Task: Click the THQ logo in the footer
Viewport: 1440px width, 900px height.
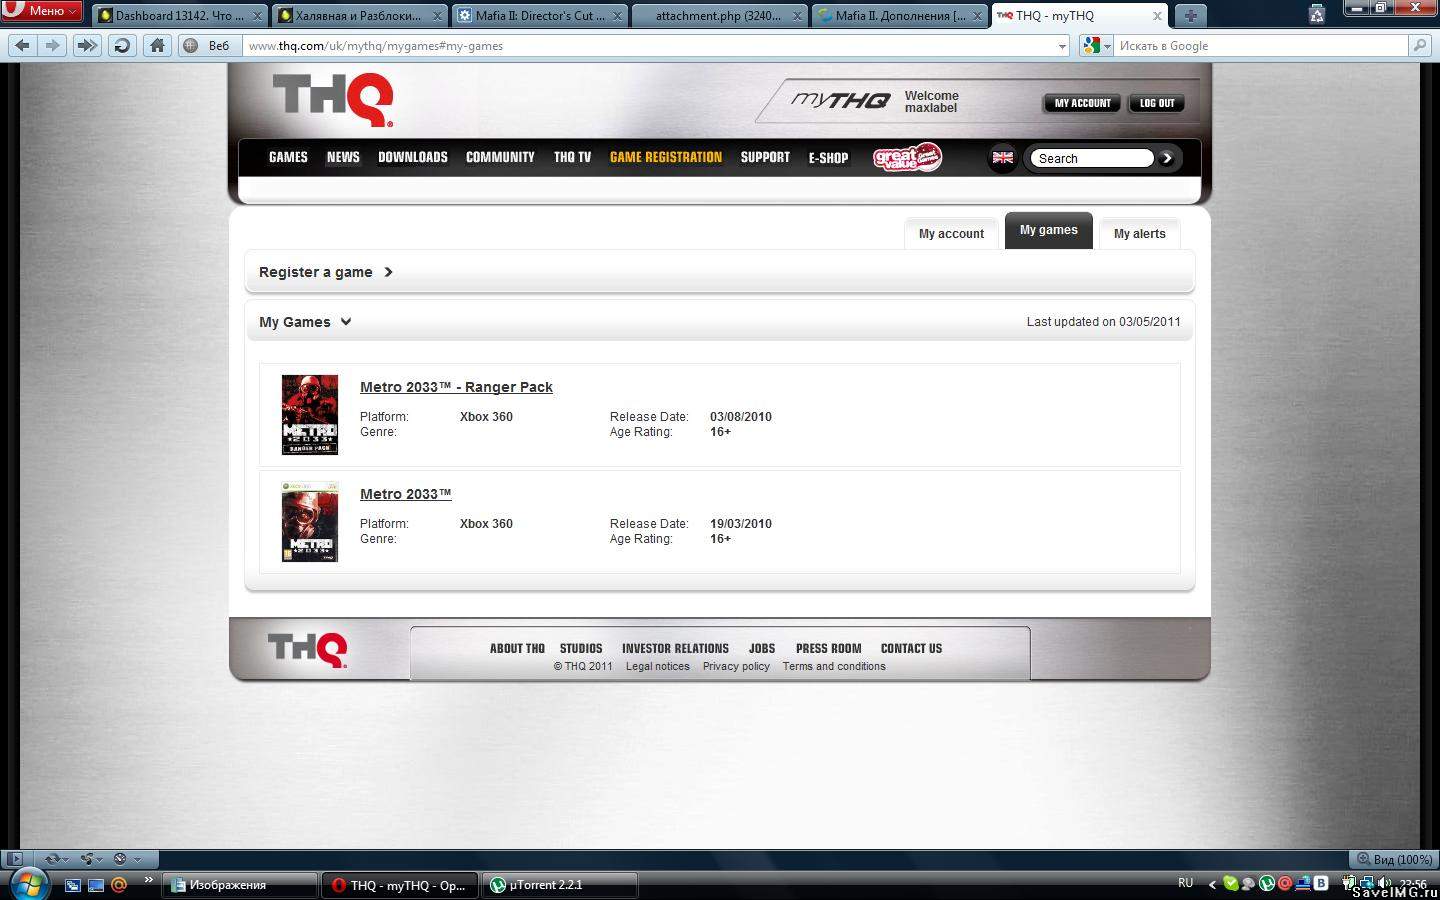Action: (x=307, y=649)
